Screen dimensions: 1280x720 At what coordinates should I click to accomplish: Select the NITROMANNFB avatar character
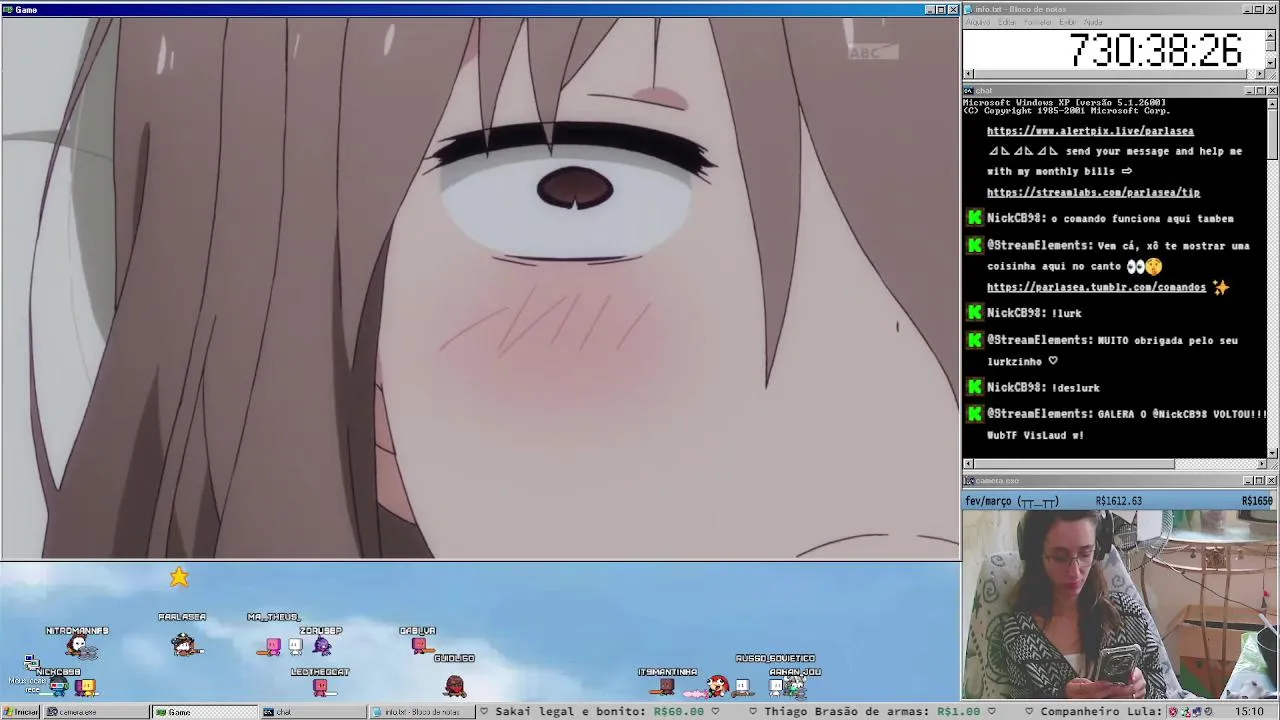(x=80, y=648)
